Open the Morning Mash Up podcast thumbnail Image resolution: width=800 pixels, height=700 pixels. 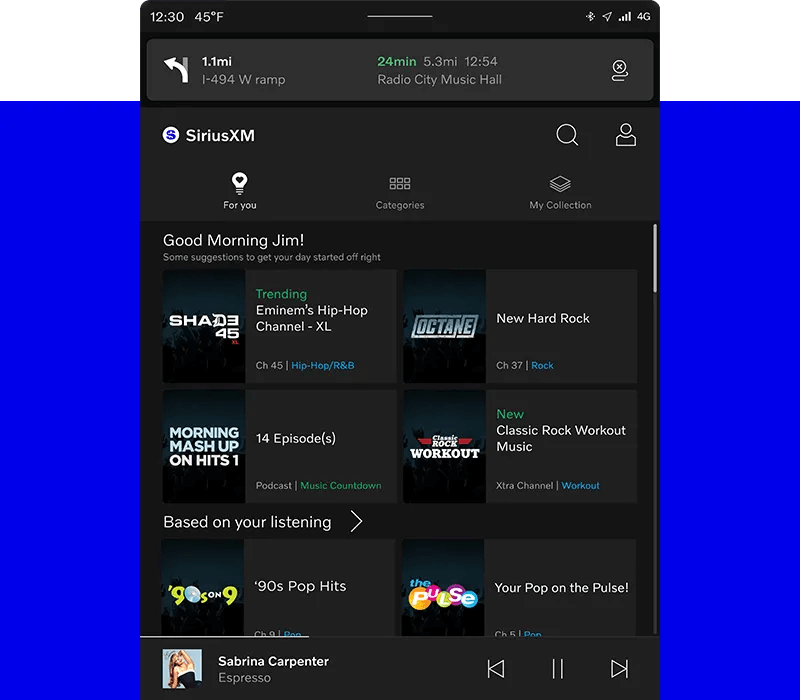click(x=204, y=446)
